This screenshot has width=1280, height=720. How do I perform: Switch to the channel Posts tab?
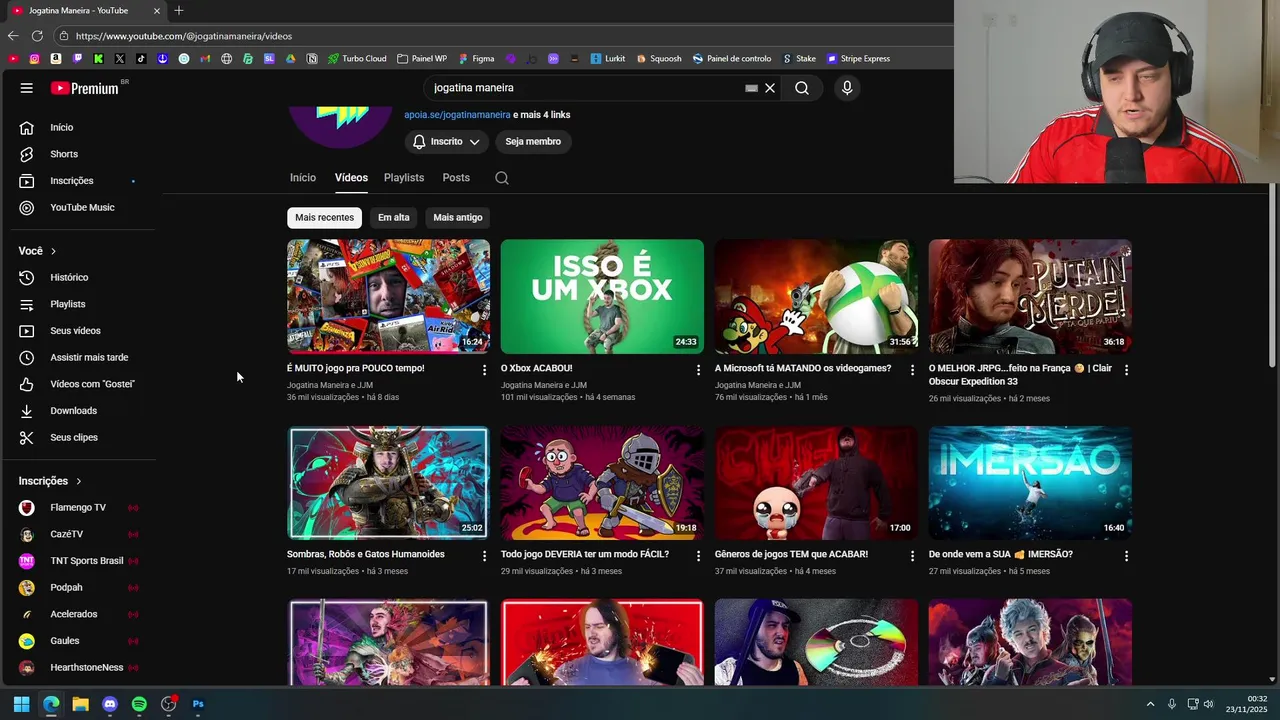point(456,178)
